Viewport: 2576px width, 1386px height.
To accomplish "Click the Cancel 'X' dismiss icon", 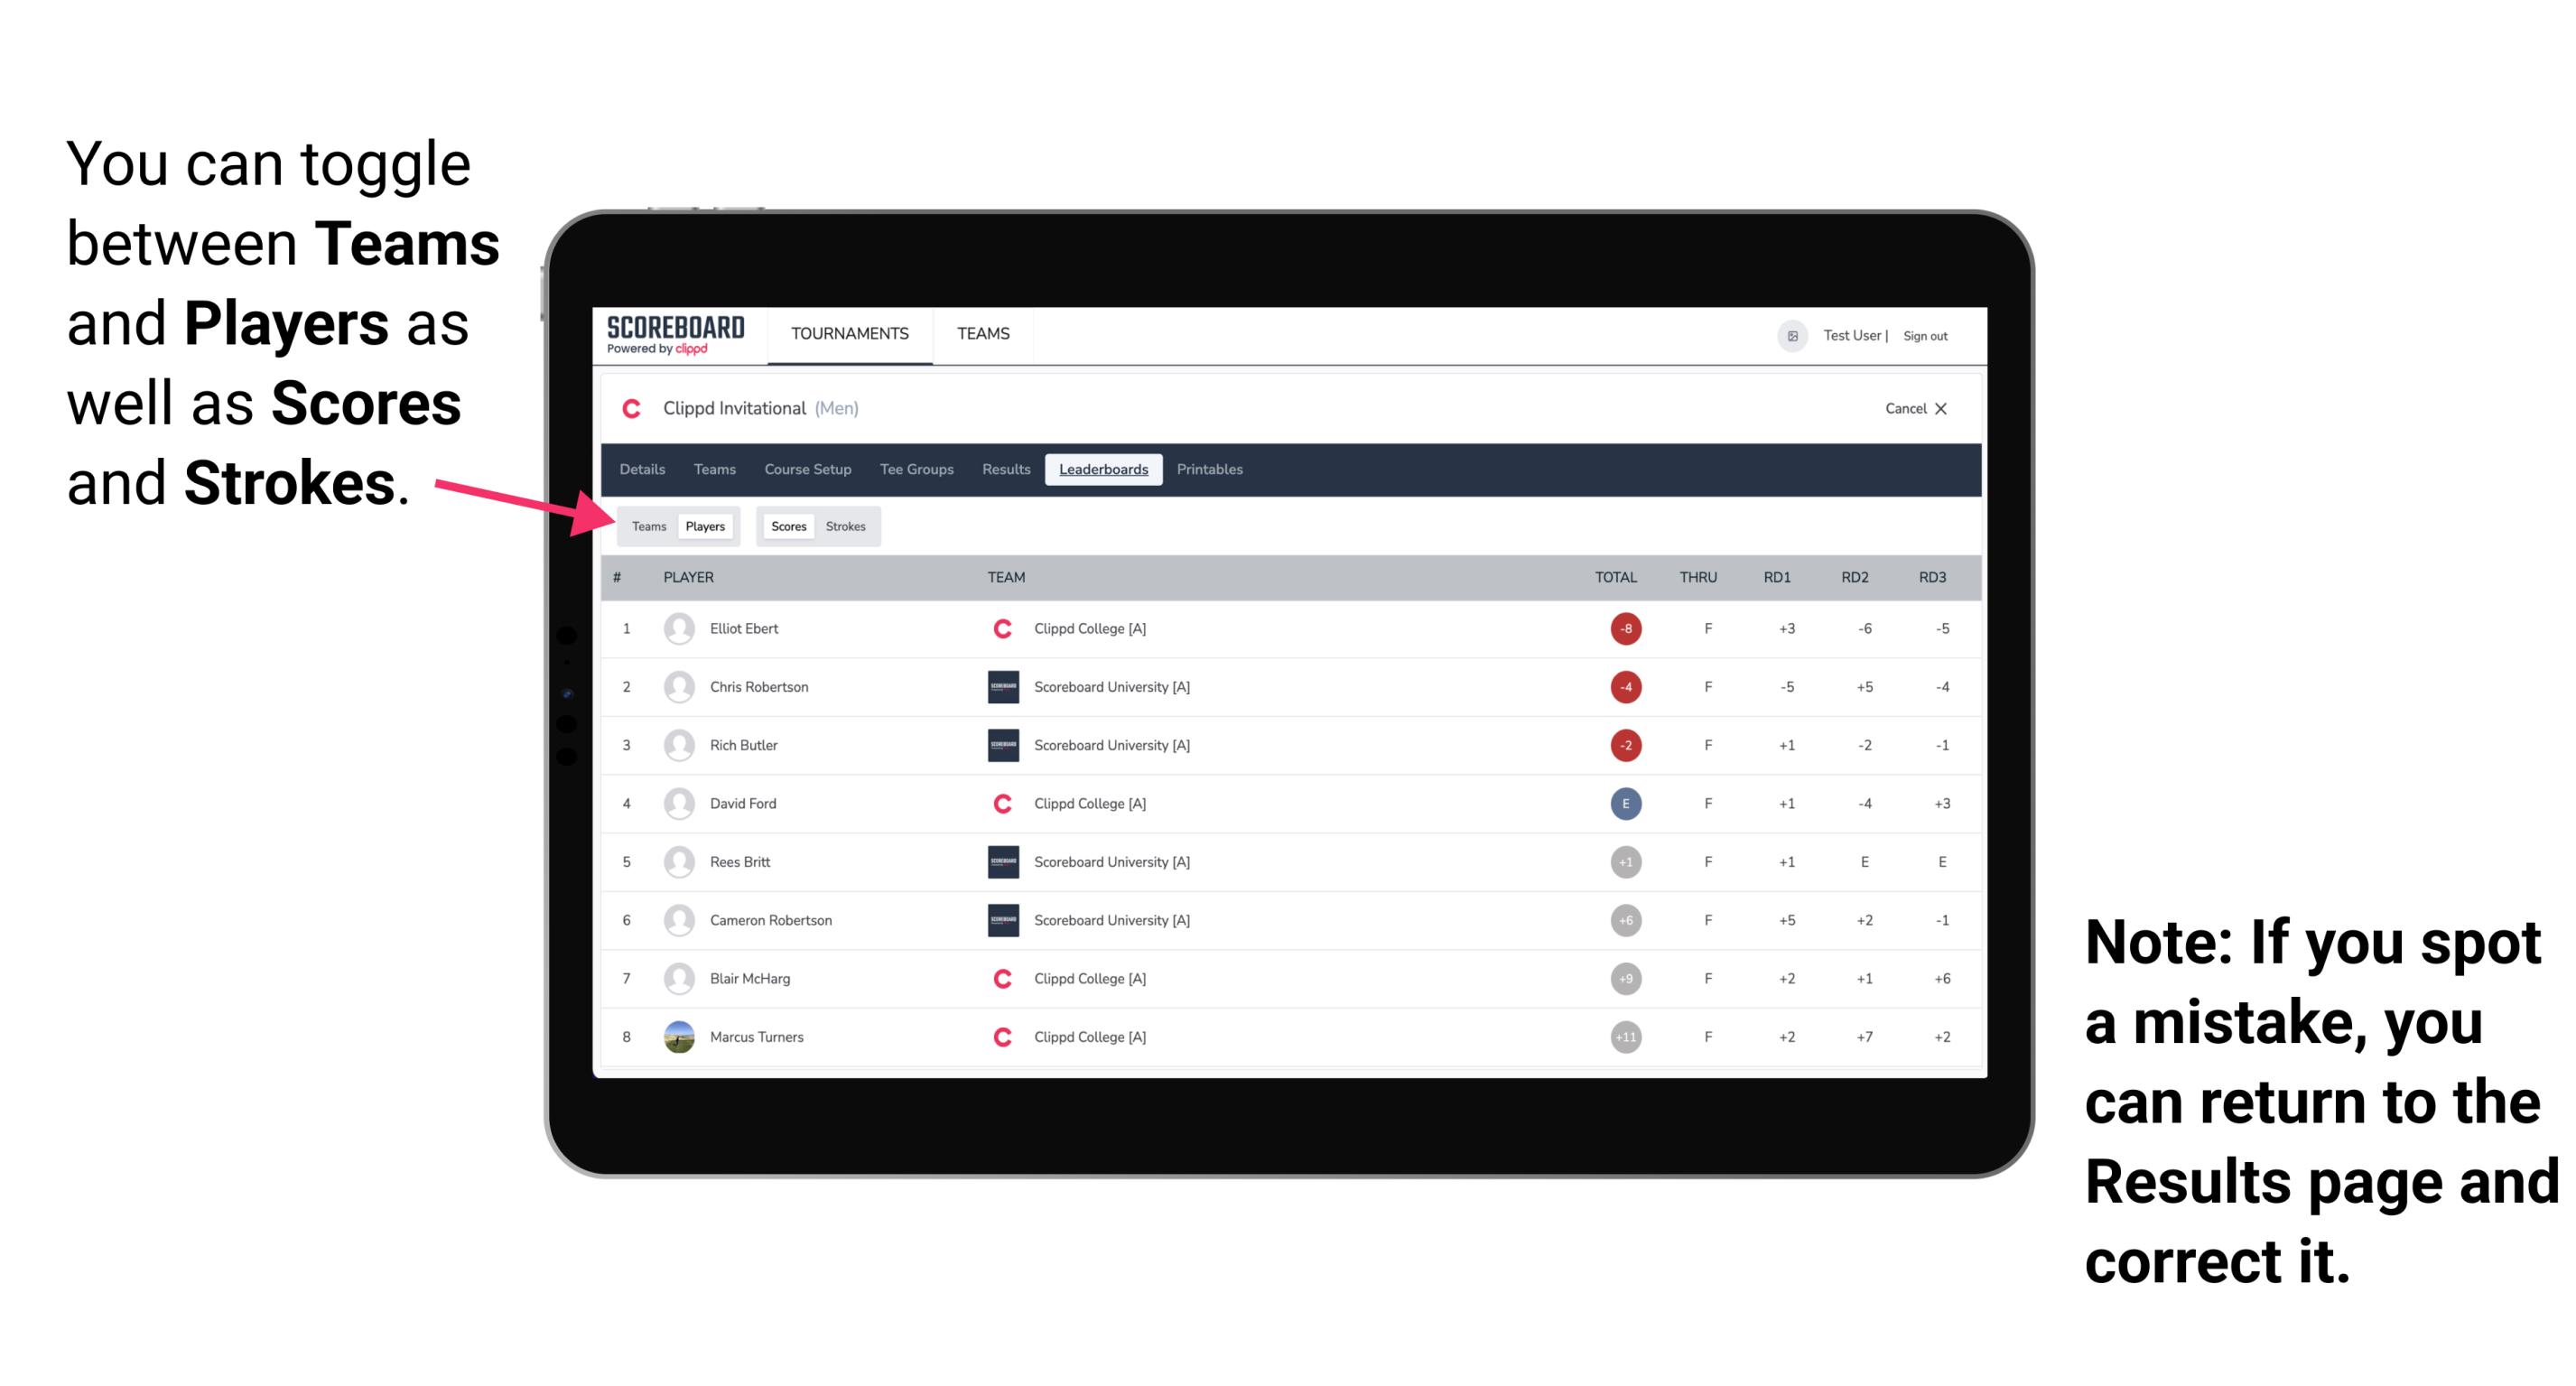I will (1941, 408).
